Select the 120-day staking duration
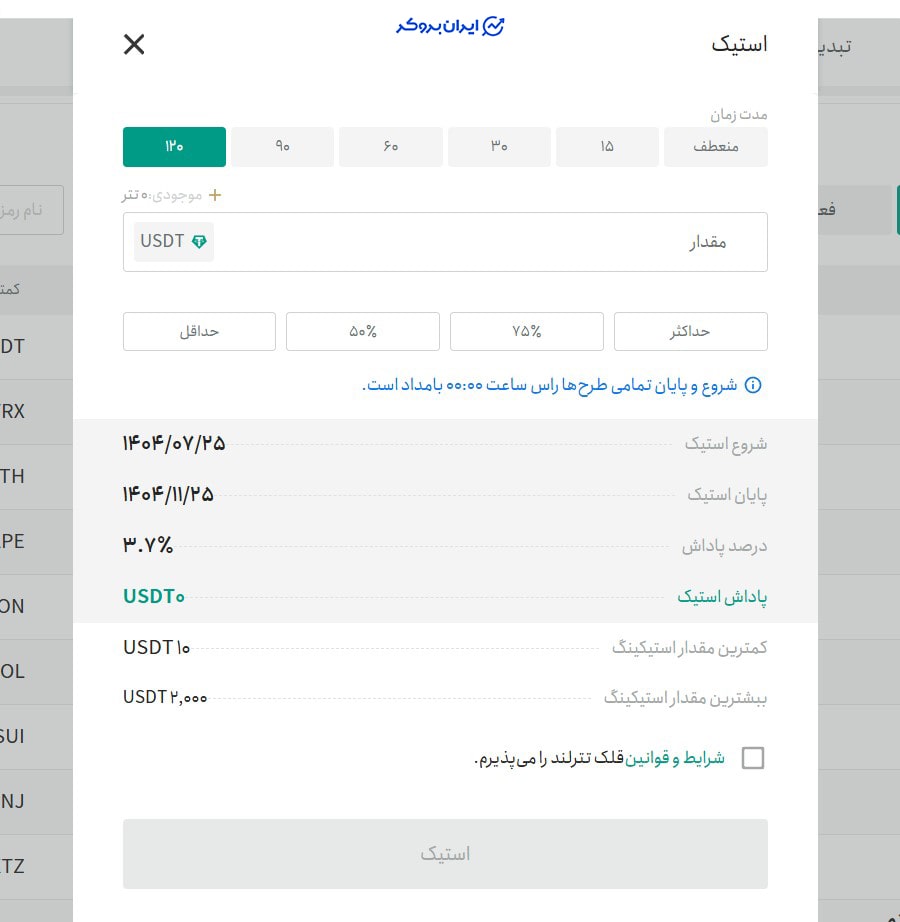Screen dimensions: 900x922 point(174,146)
